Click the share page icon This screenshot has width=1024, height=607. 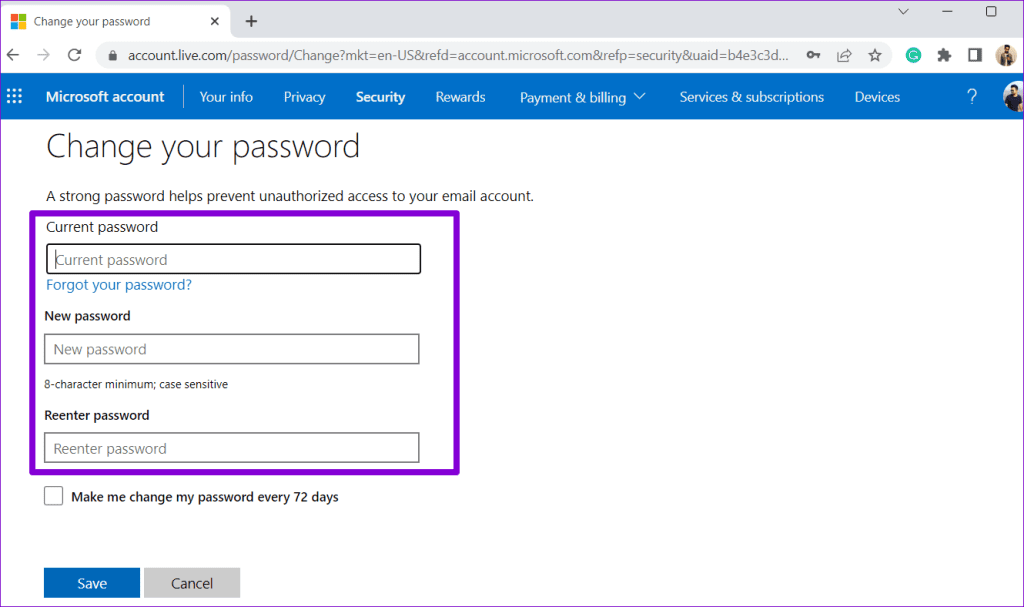tap(844, 55)
